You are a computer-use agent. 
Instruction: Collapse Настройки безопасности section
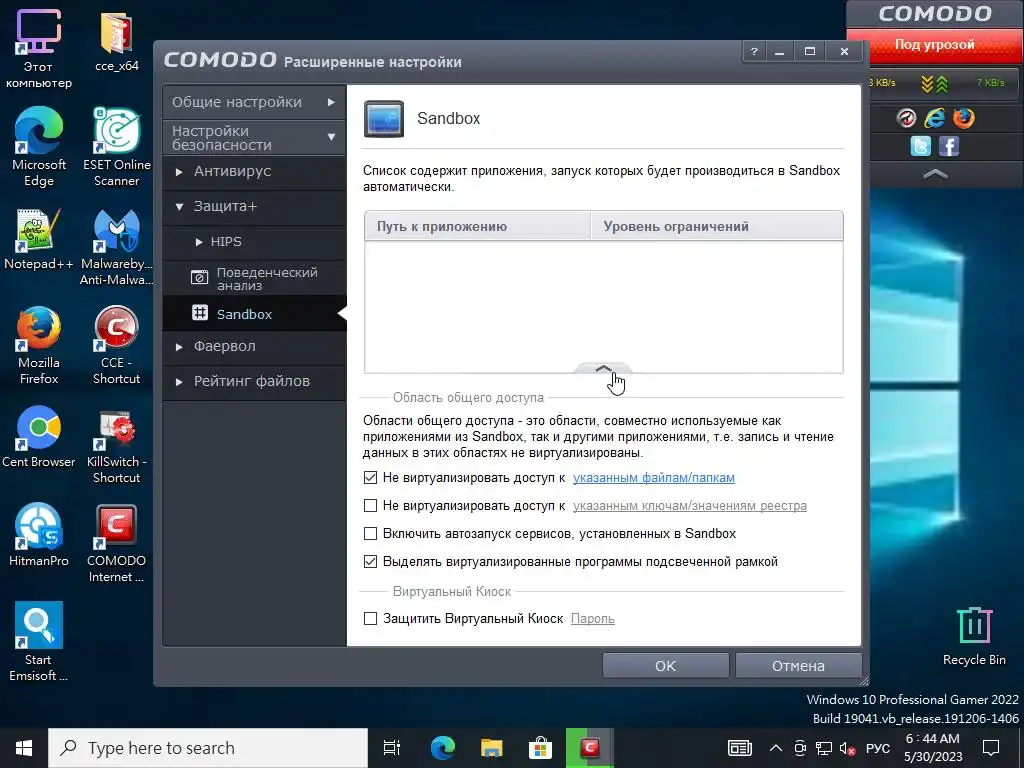click(254, 137)
